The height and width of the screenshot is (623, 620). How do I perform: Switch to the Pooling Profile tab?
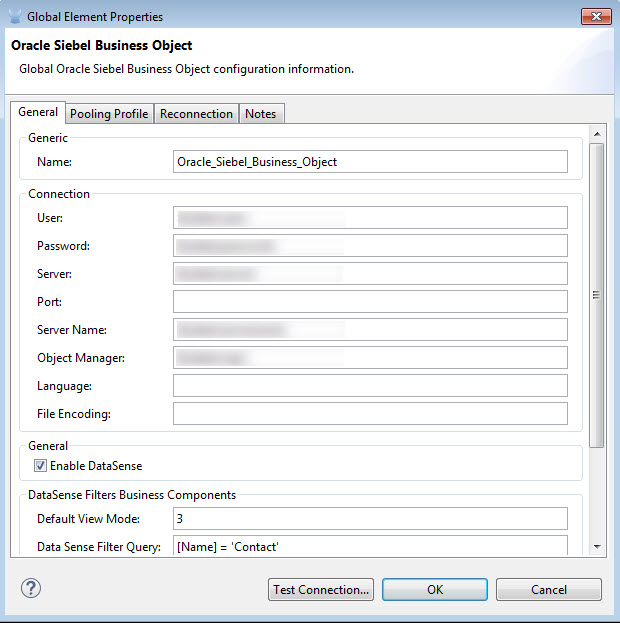point(109,114)
